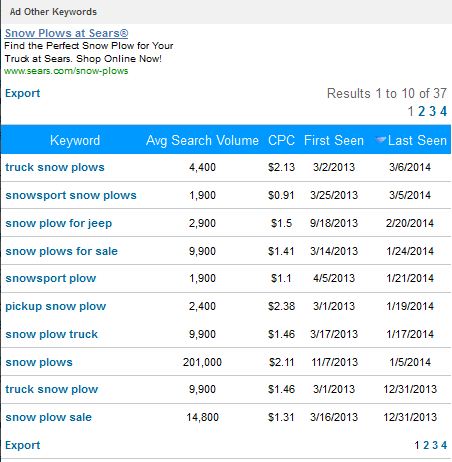452x462 pixels.
Task: Select CPC value $1.41
Action: click(281, 251)
